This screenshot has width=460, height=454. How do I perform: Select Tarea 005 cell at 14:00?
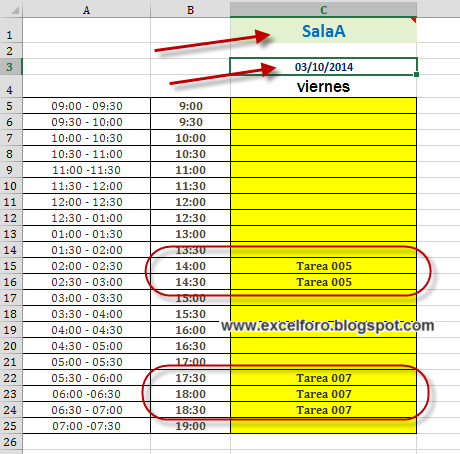click(323, 266)
